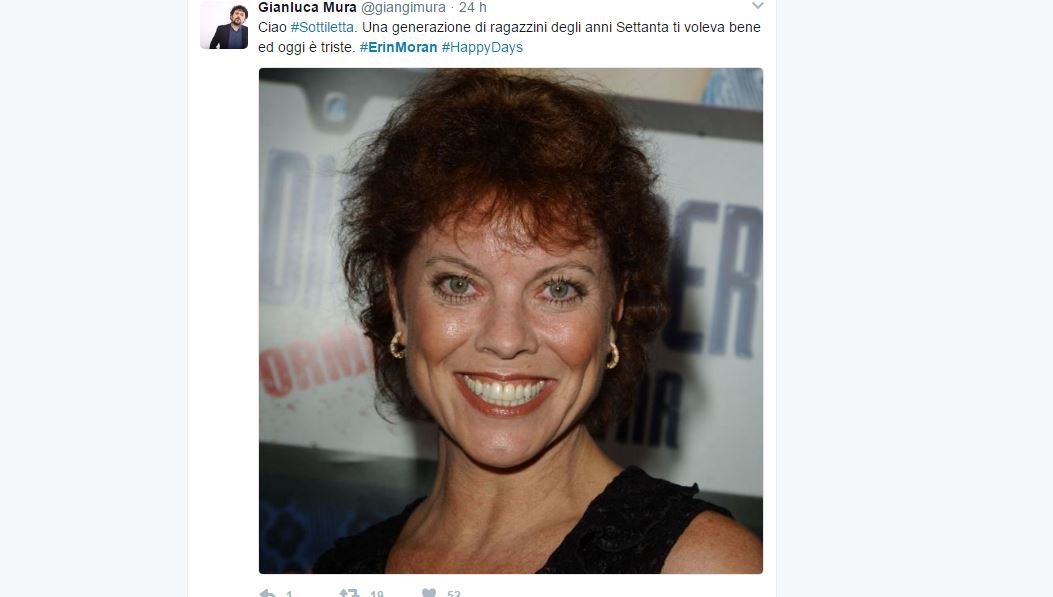Click the blank margin right of the tweet
The height and width of the screenshot is (597, 1053).
click(915, 298)
